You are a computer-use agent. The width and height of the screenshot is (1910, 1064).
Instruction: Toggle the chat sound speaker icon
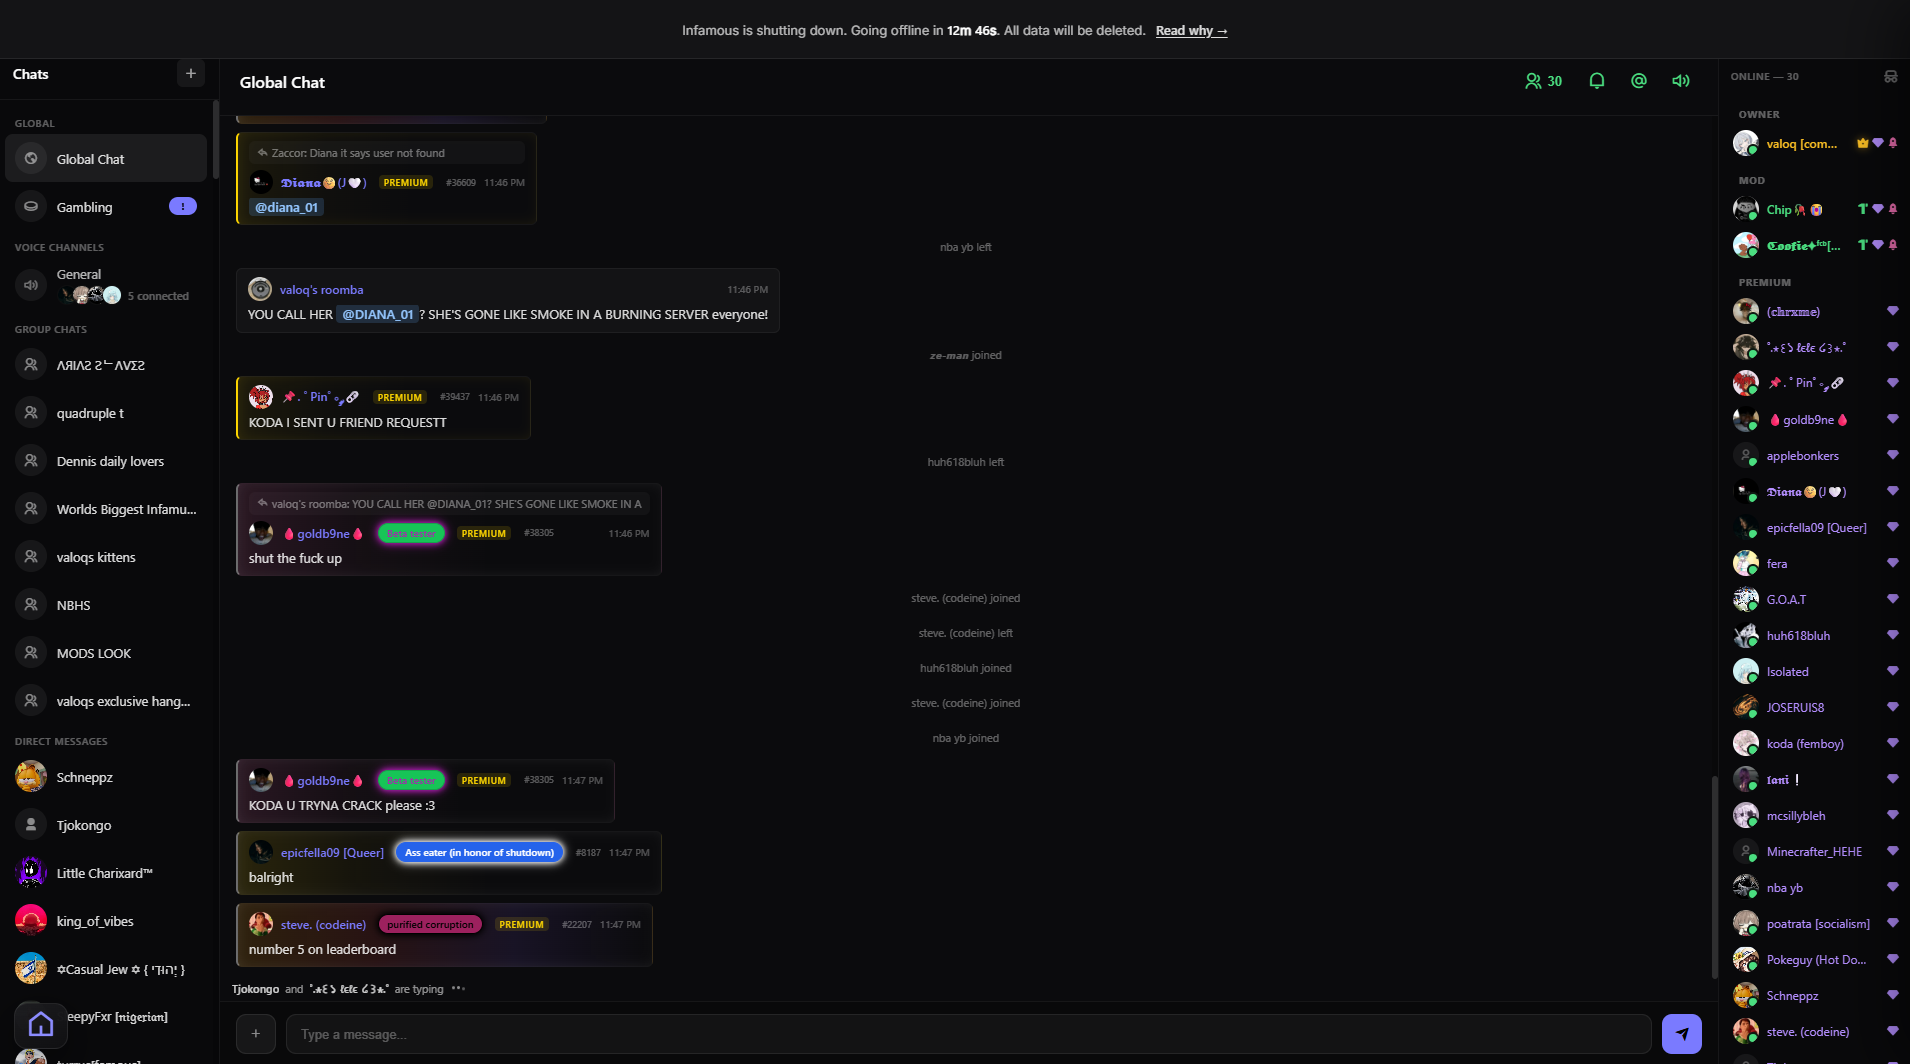pos(1681,81)
